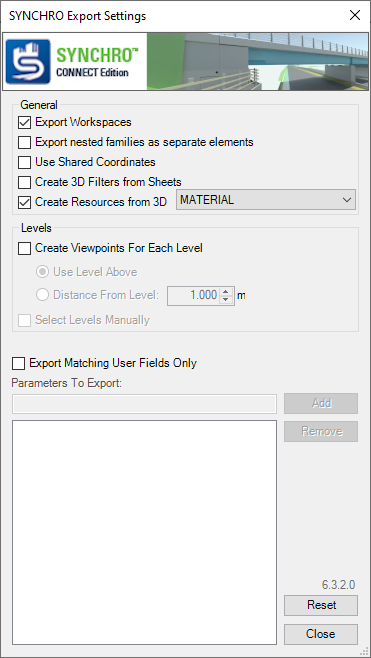This screenshot has width=371, height=658.
Task: Check Export Matching User Fields Only
Action: [x=18, y=363]
